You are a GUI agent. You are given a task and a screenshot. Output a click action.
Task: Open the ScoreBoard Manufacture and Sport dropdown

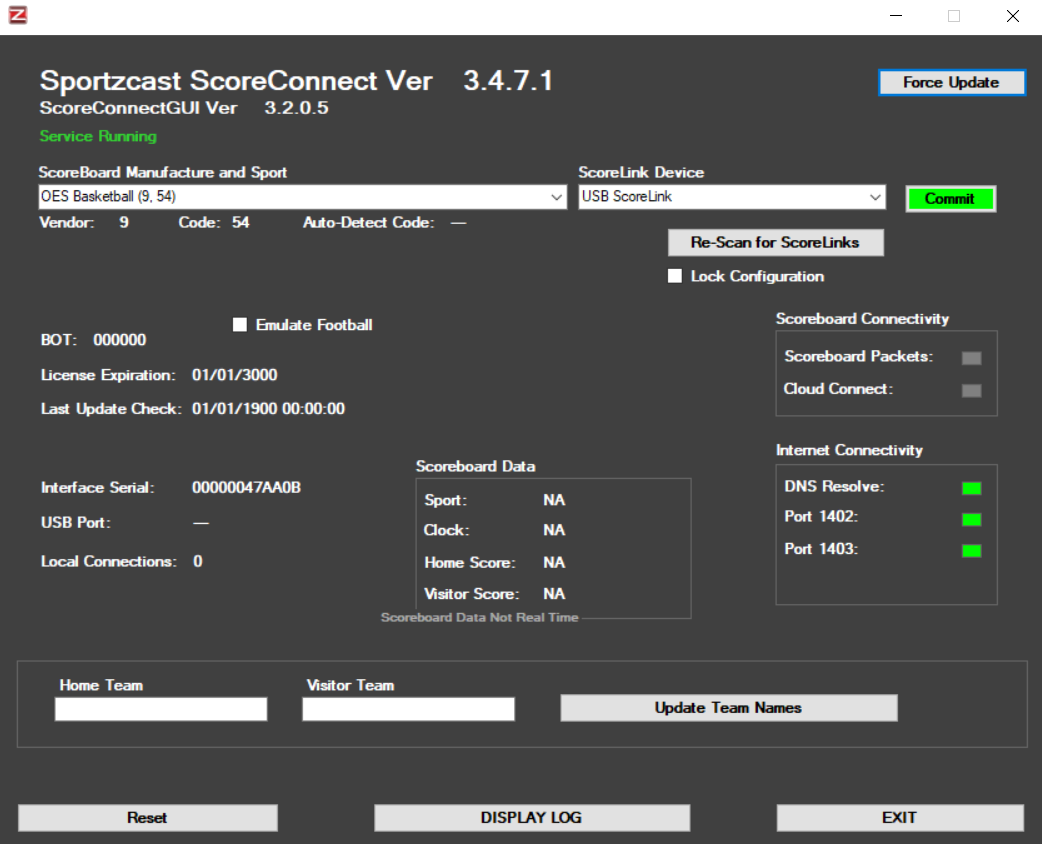302,197
